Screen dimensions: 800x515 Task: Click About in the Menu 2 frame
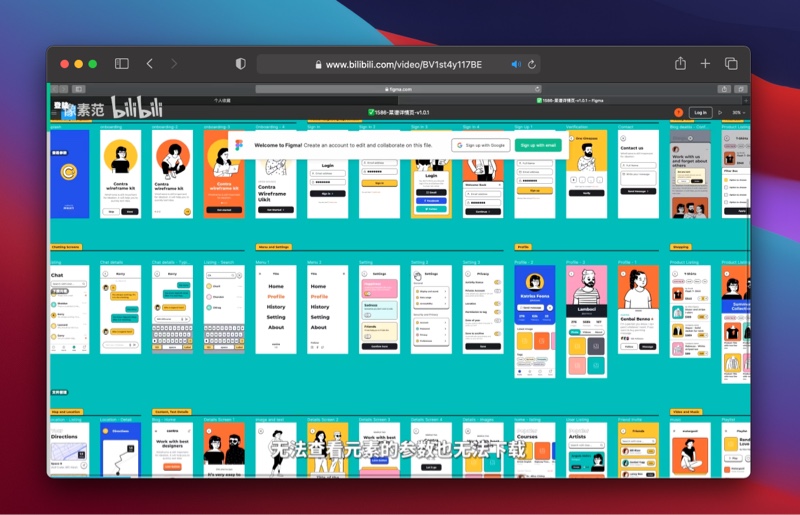[x=318, y=327]
